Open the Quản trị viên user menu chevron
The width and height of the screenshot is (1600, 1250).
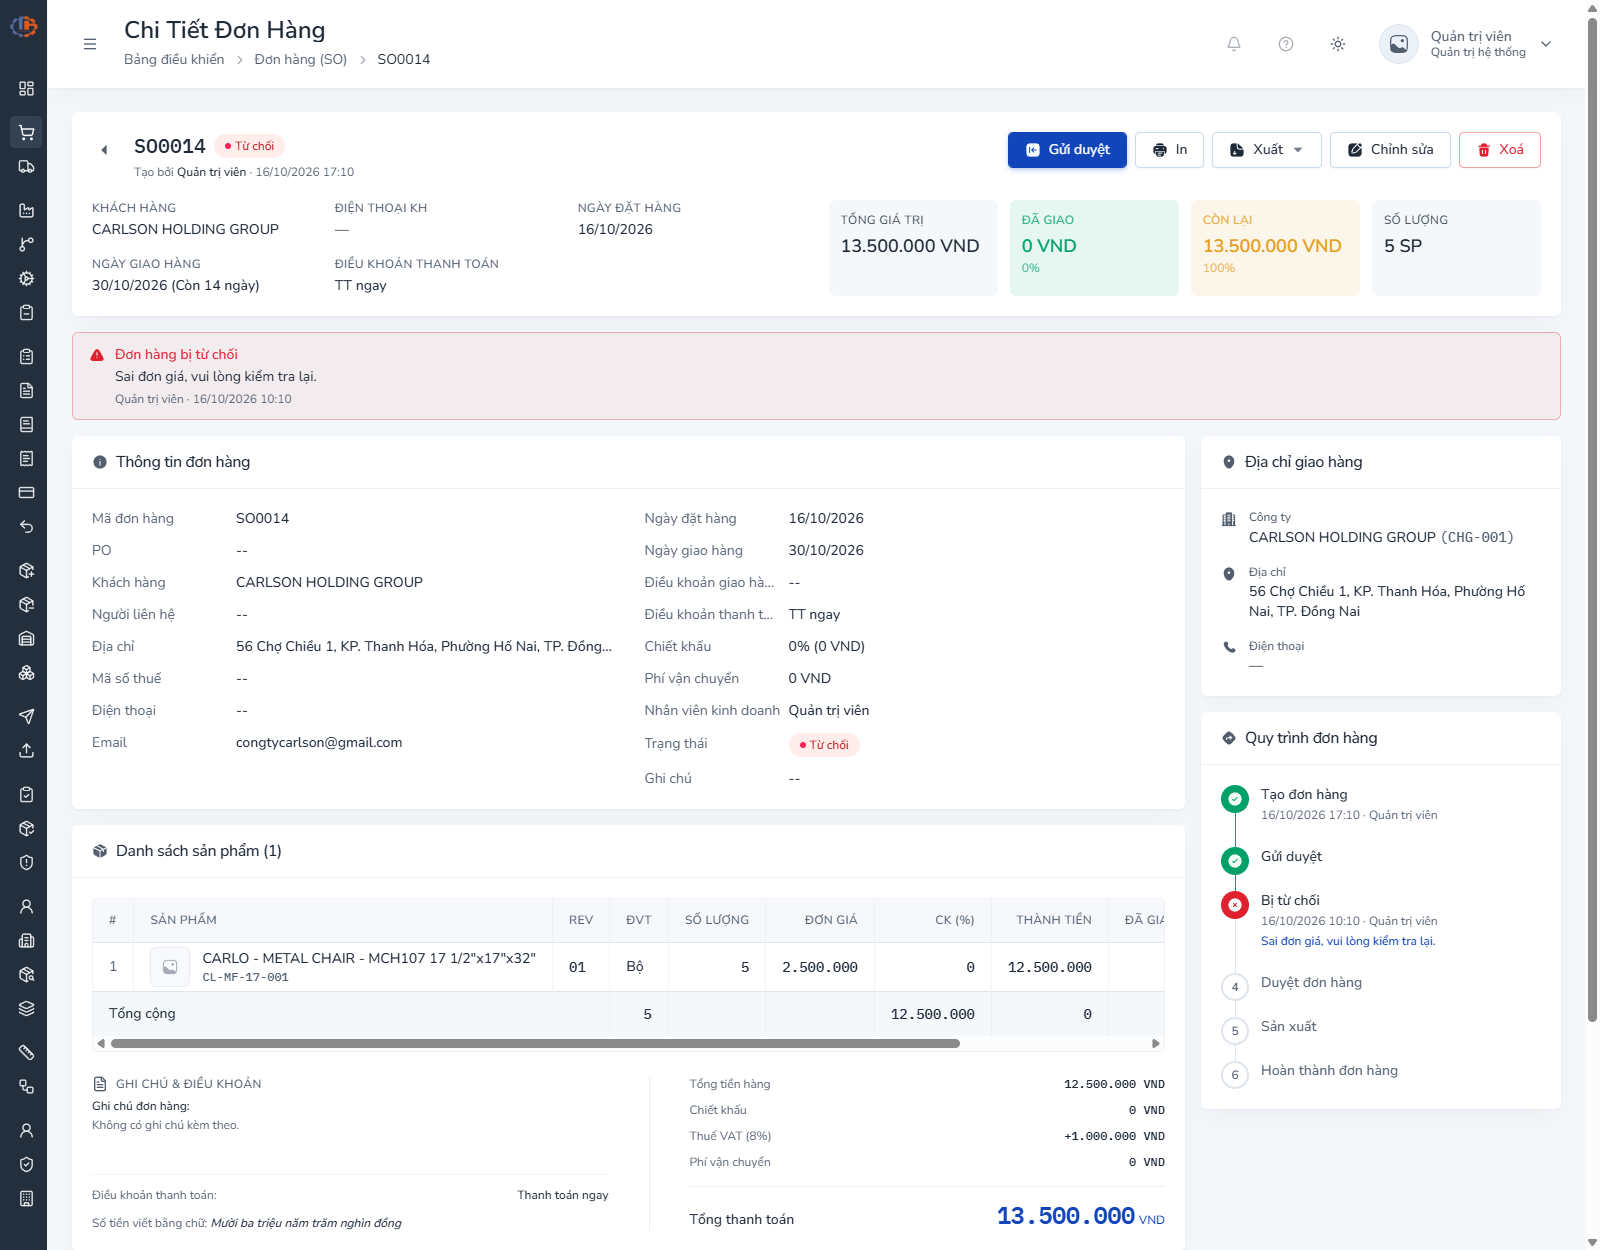(1546, 44)
